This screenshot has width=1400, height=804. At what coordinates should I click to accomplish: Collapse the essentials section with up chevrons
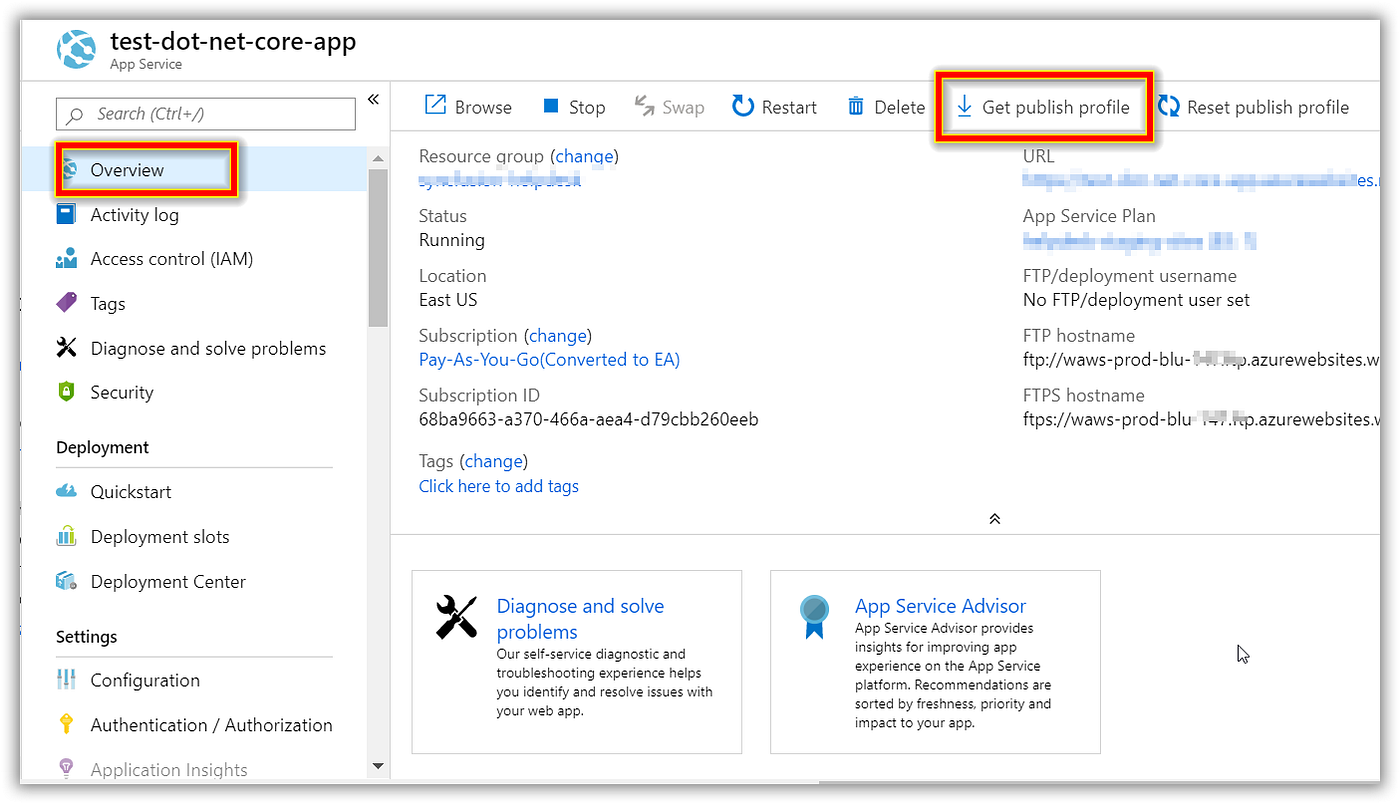pos(994,519)
